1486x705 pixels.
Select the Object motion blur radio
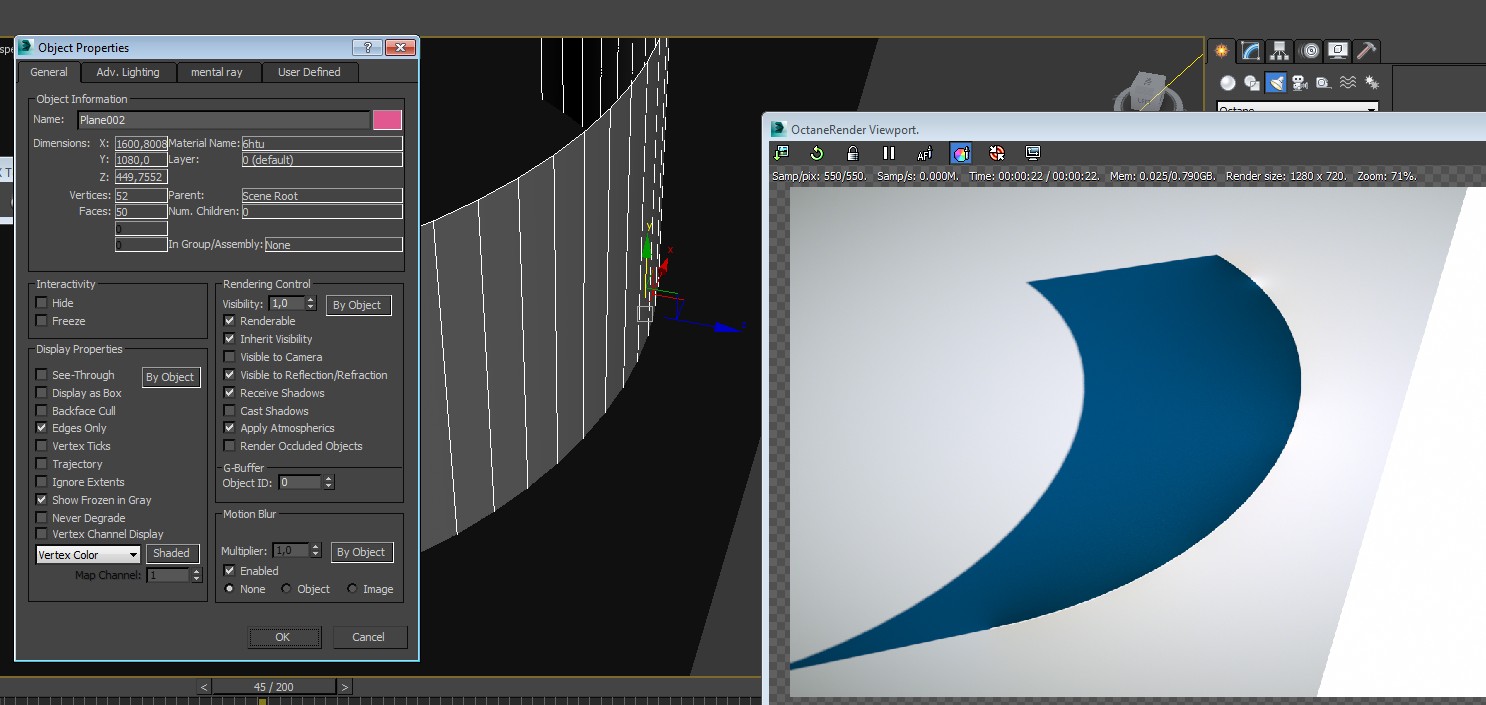287,589
